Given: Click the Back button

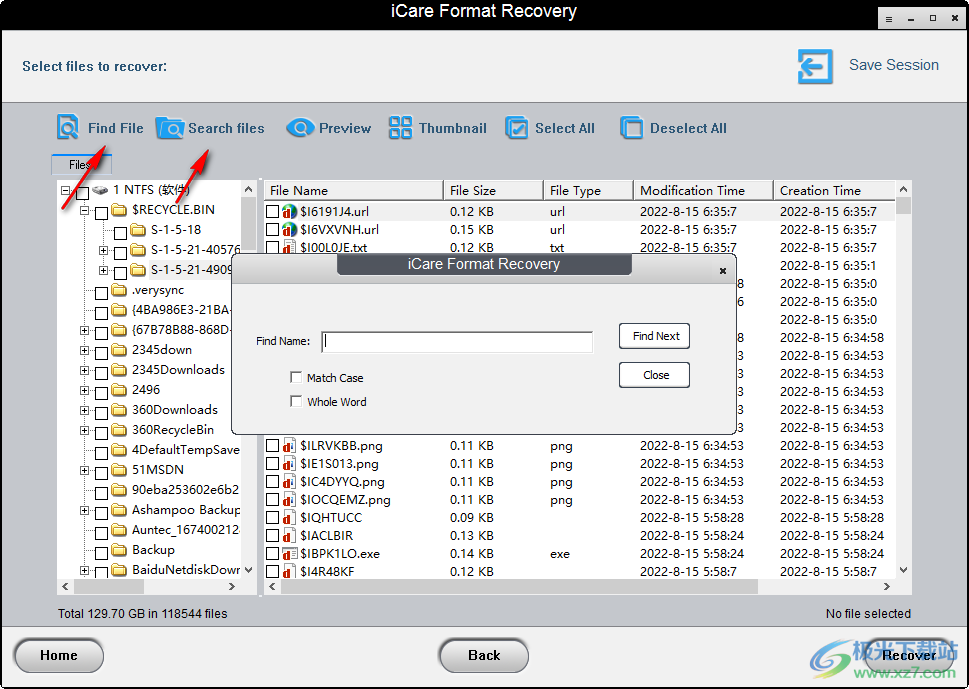Looking at the screenshot, I should click(484, 656).
